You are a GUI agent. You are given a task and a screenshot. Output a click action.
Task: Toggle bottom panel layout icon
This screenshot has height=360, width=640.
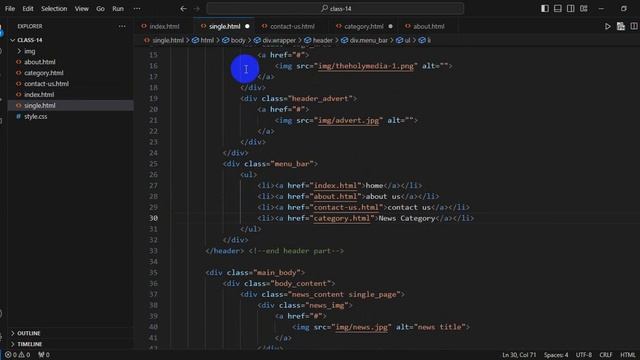pyautogui.click(x=558, y=8)
